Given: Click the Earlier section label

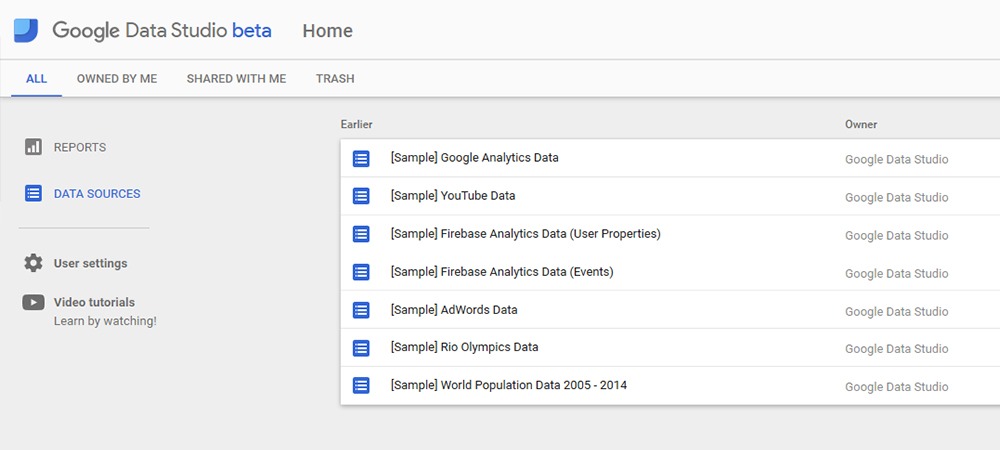Looking at the screenshot, I should tap(357, 124).
